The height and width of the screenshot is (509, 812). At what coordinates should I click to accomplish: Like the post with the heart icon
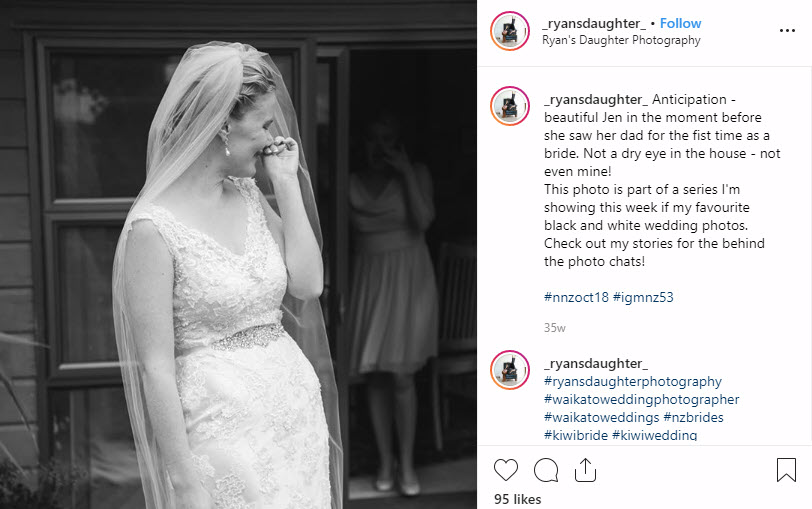tap(505, 470)
